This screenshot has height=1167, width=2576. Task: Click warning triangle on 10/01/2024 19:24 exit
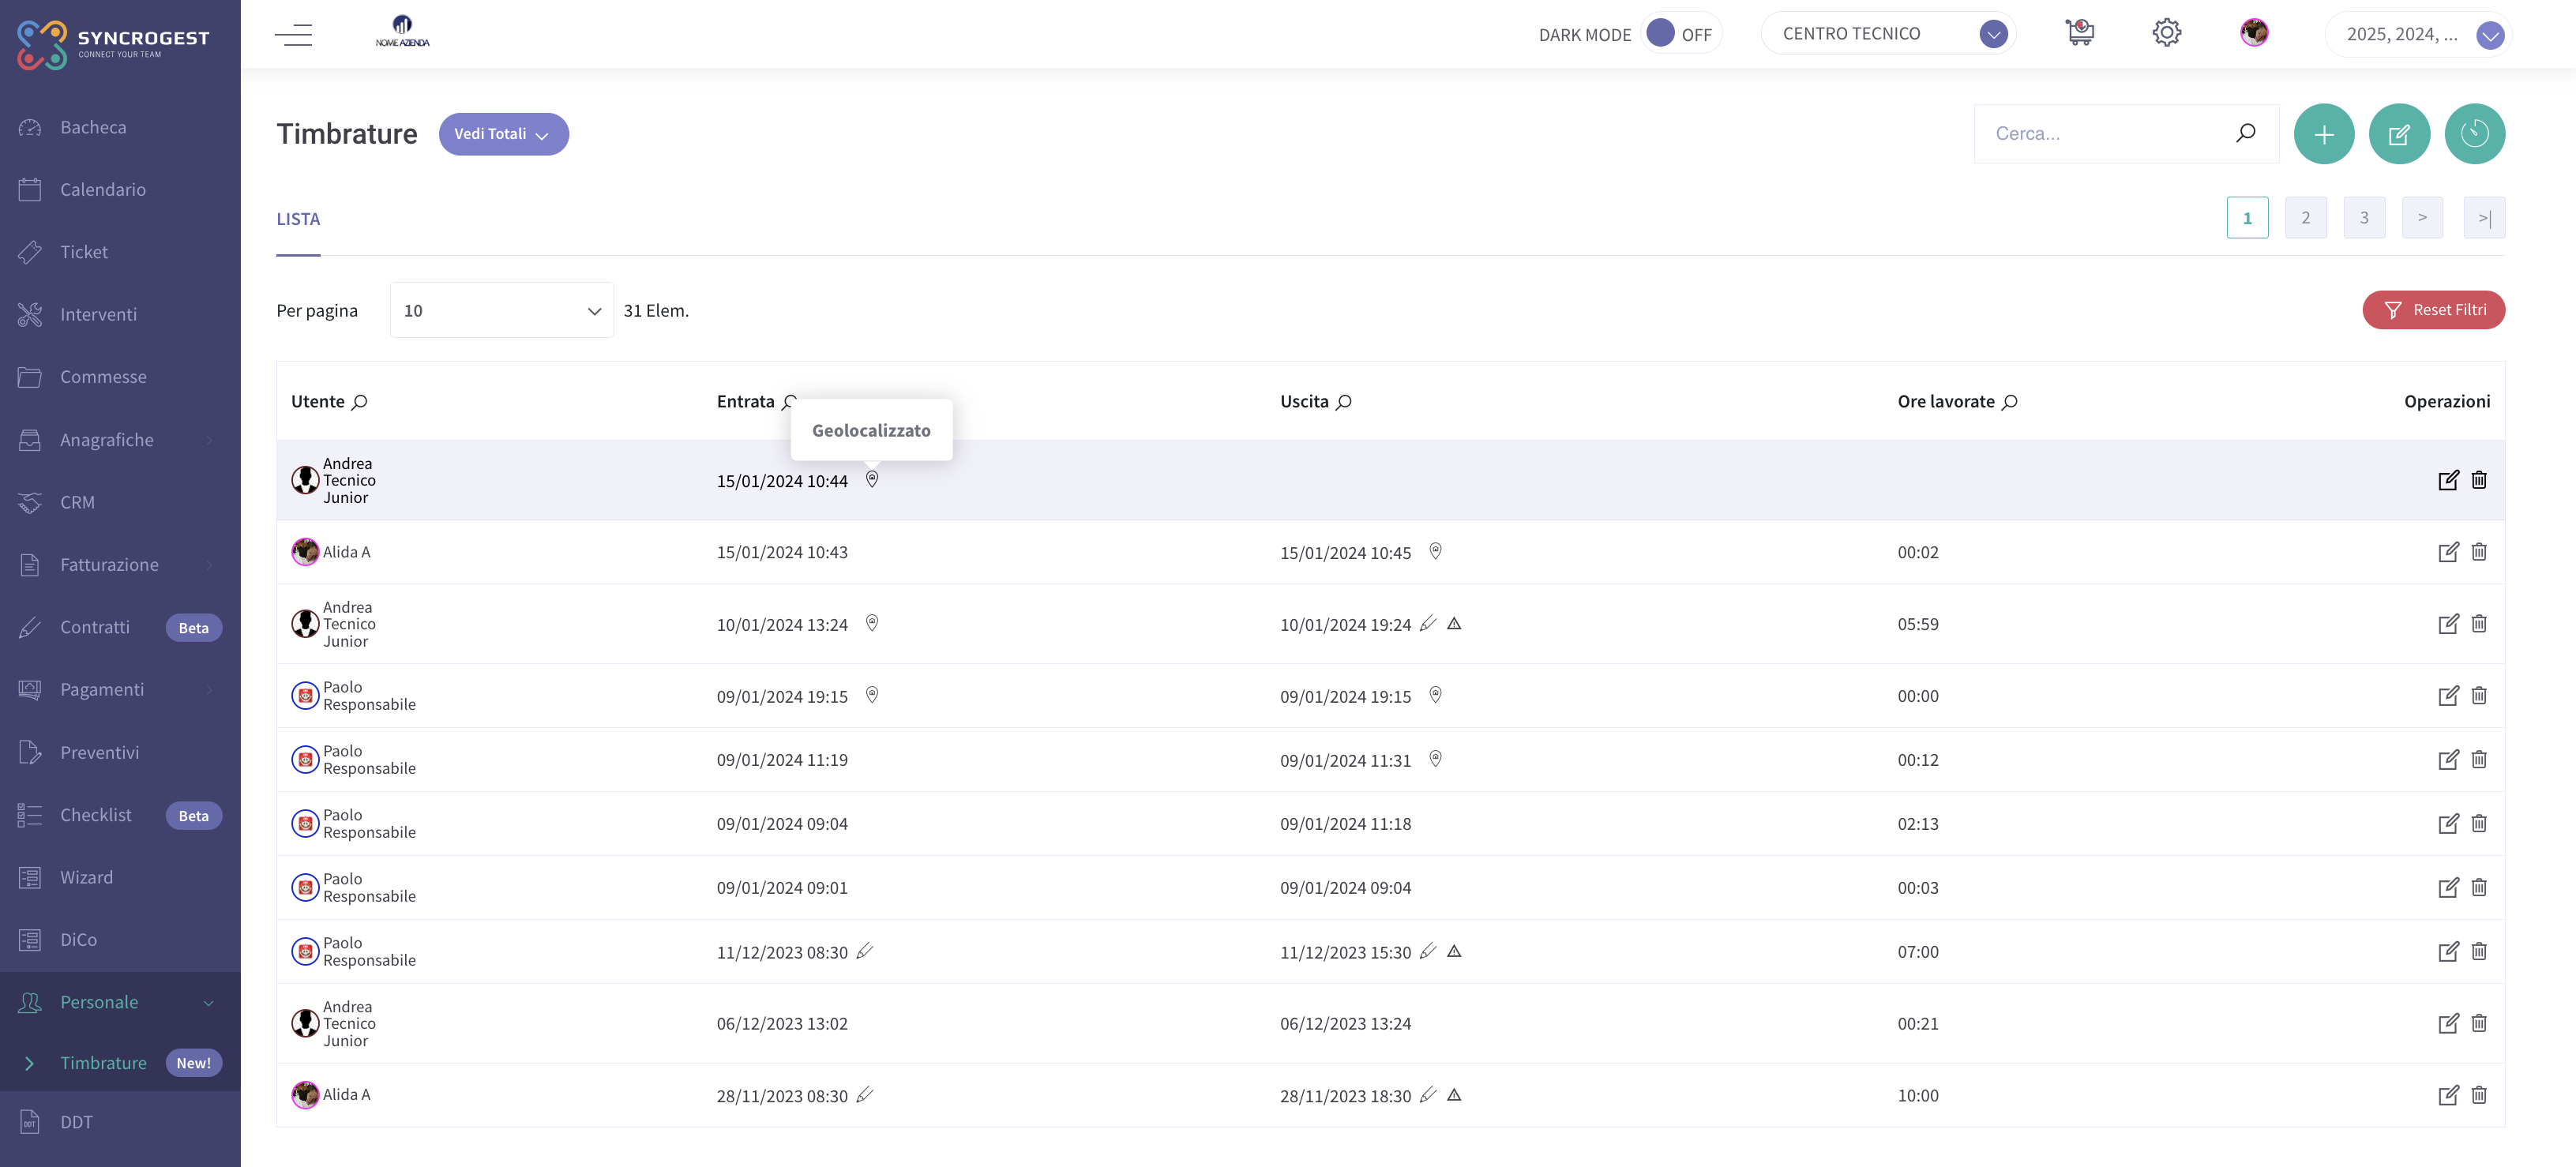pos(1454,624)
